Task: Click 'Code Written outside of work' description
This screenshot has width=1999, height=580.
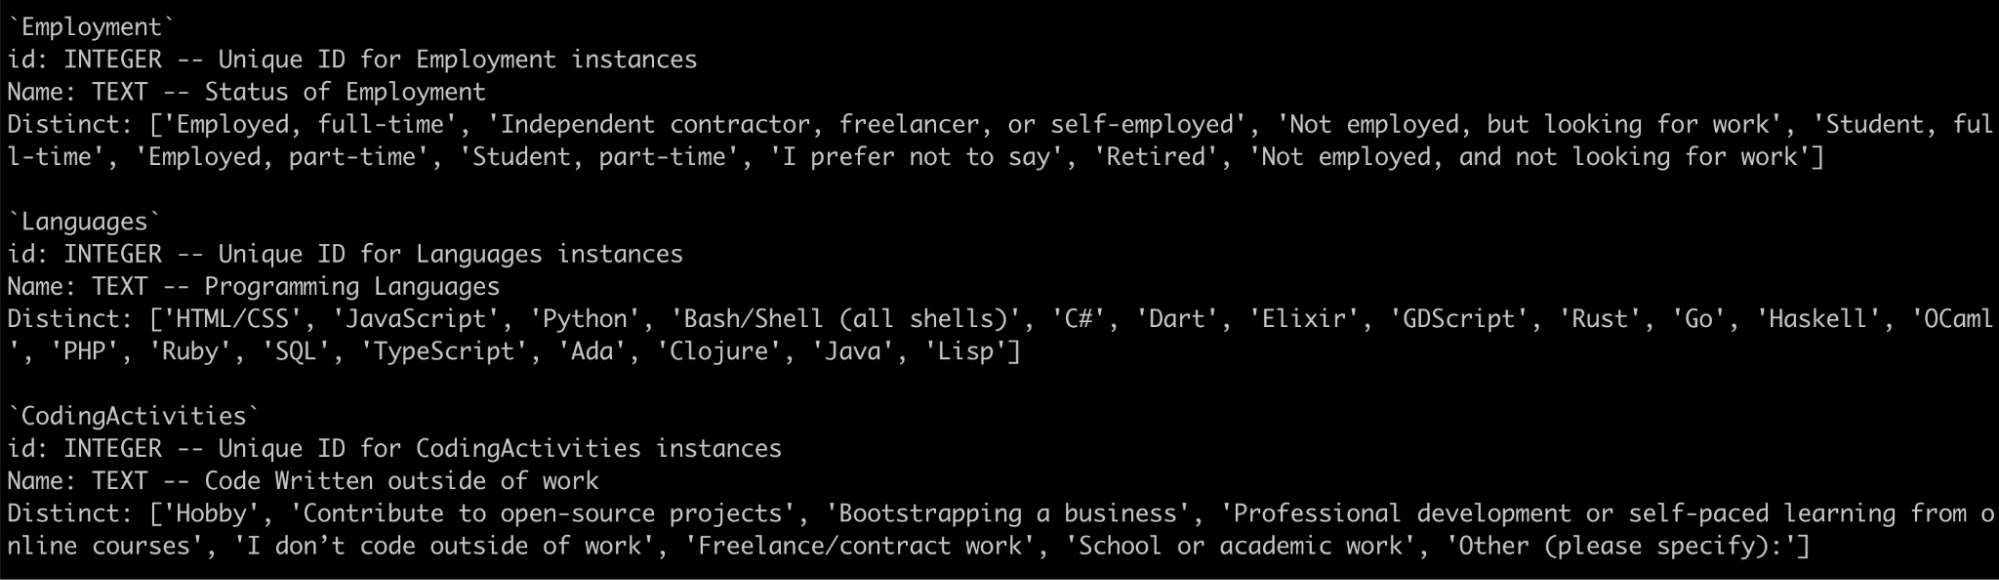Action: [401, 481]
